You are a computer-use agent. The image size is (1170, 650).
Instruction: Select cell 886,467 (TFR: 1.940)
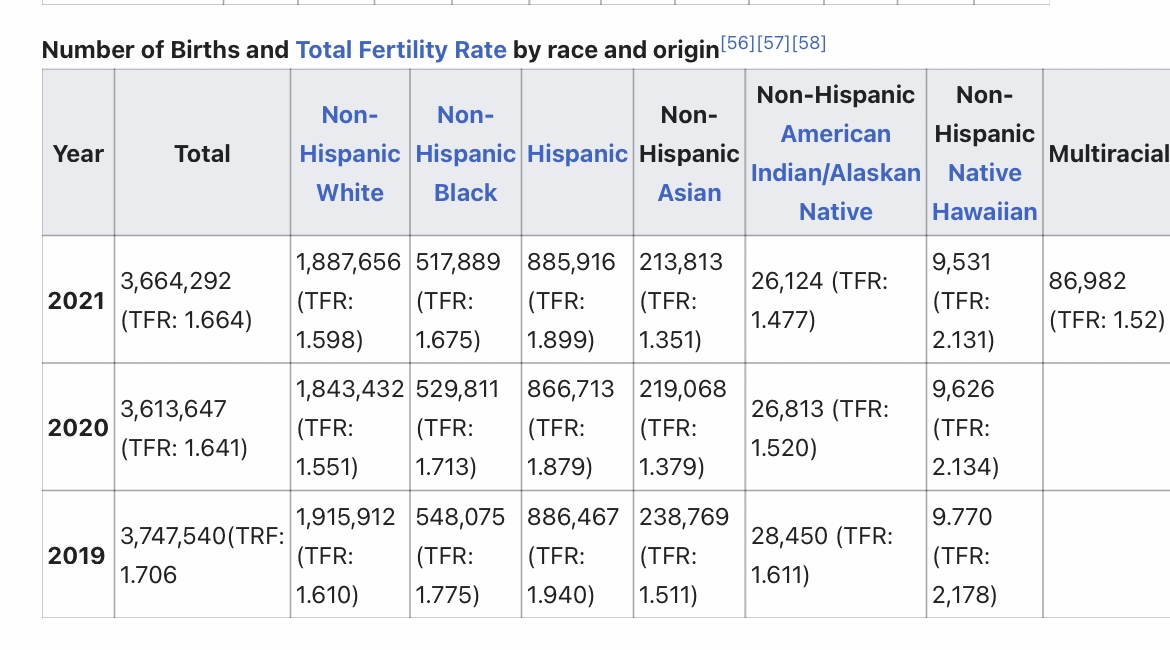click(x=578, y=555)
